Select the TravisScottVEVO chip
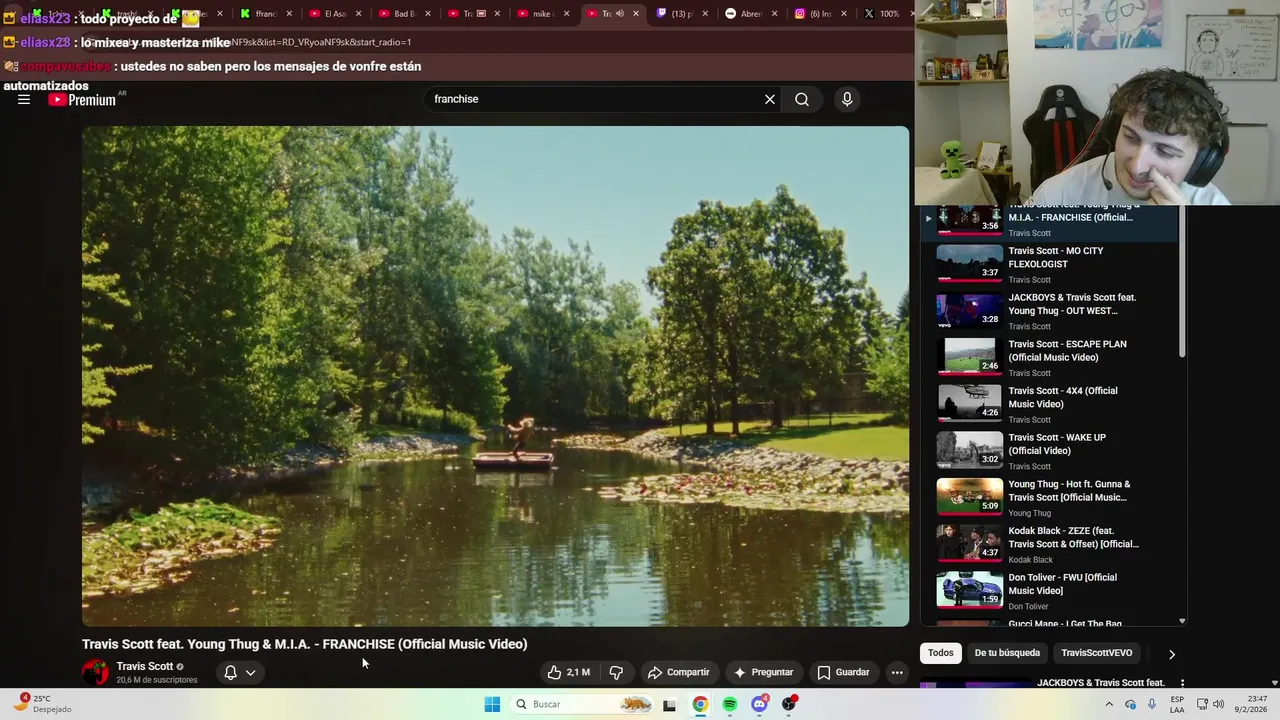 pos(1097,653)
